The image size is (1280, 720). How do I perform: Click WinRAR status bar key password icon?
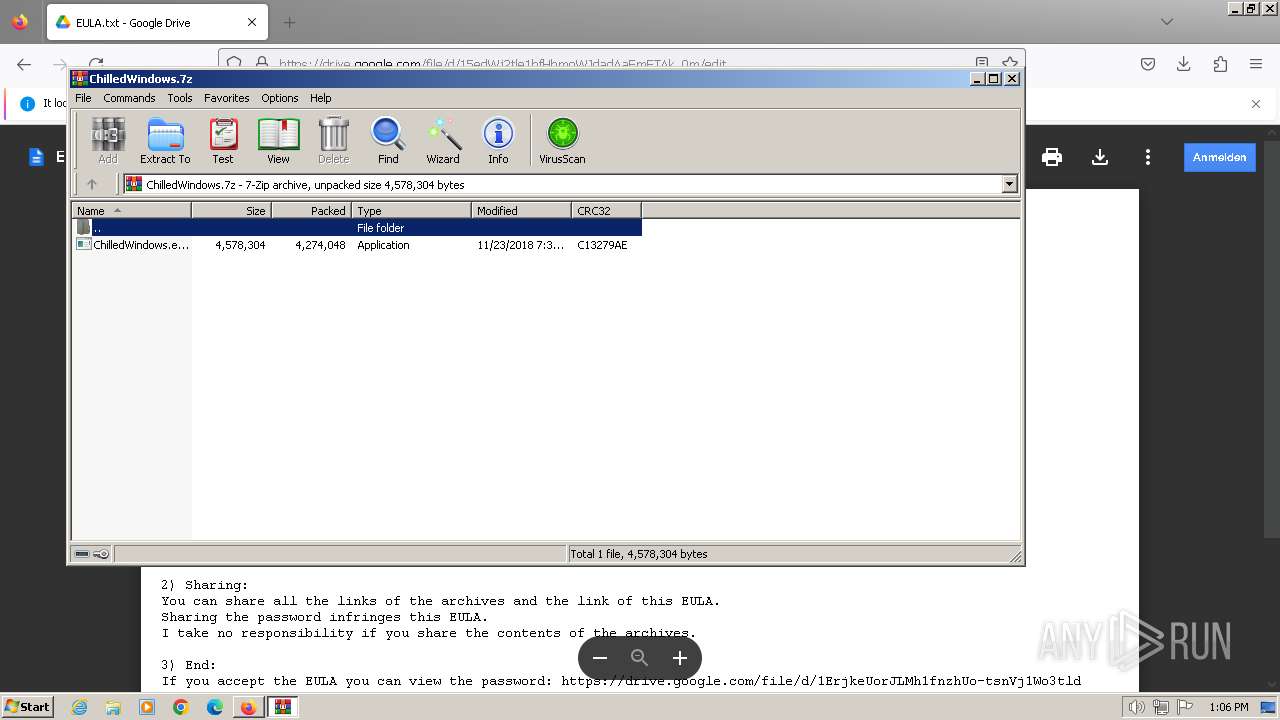101,554
